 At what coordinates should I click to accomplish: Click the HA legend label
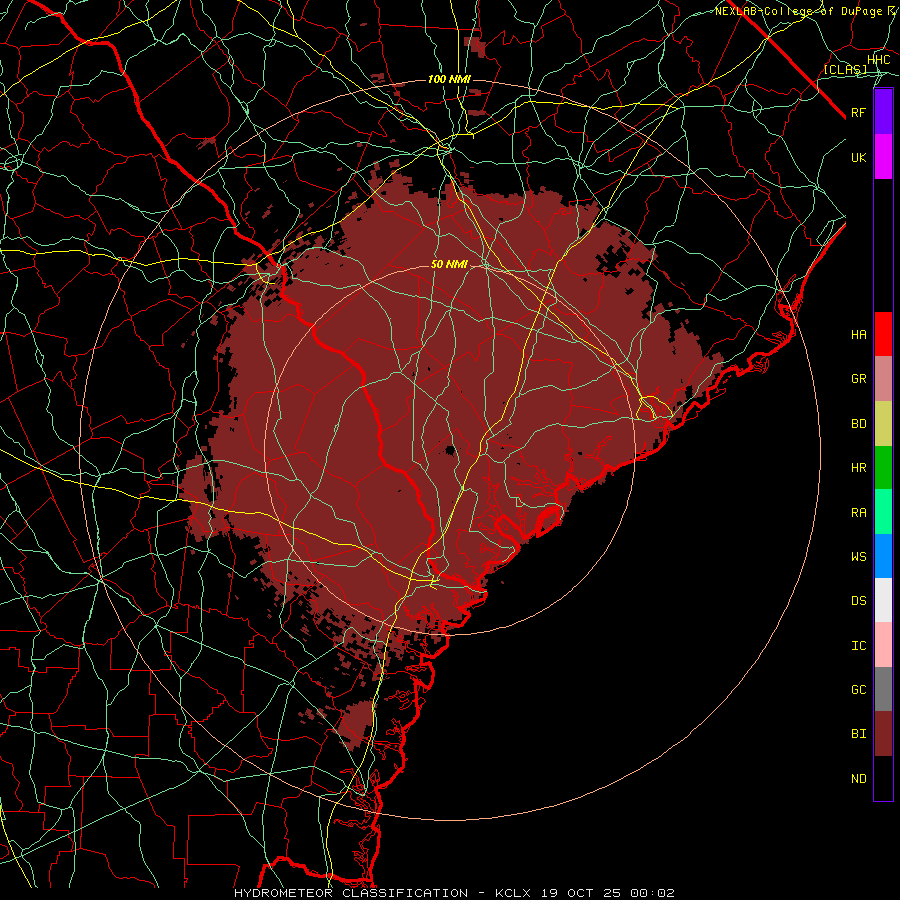(859, 335)
